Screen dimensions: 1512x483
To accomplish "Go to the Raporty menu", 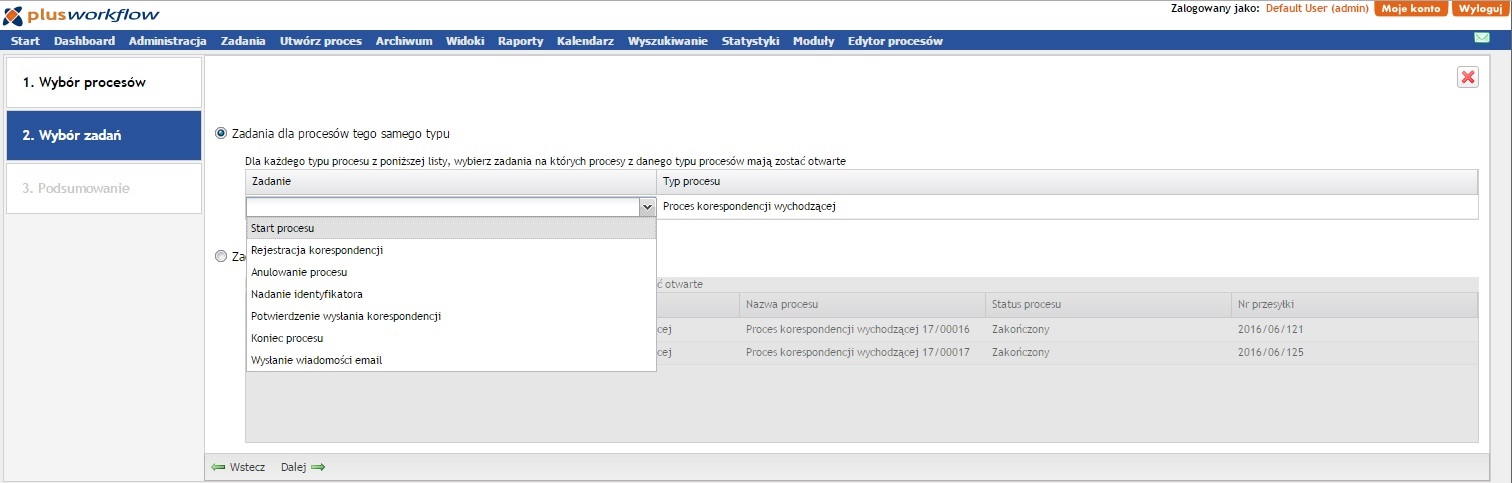I will pos(520,41).
